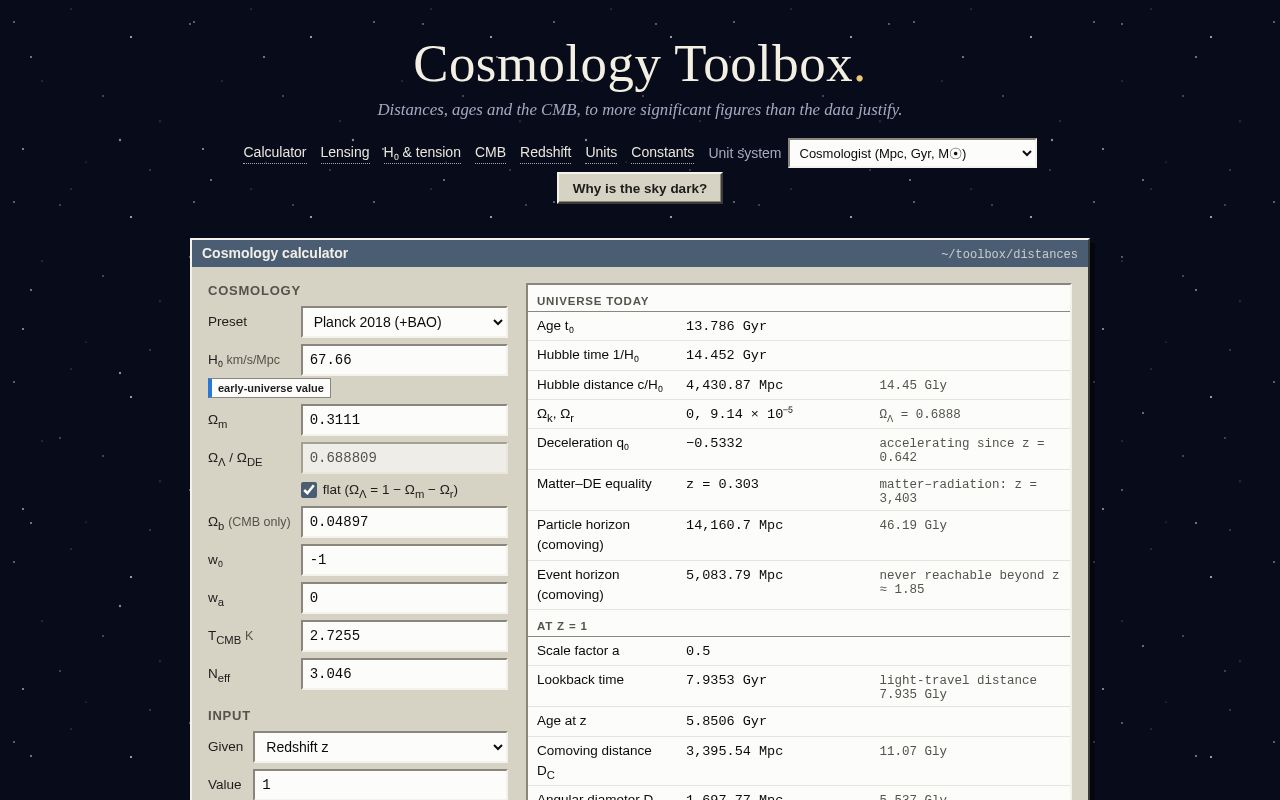The image size is (1280, 800).
Task: Select the Age t₀ value 13.786 Gyr
Action: pyautogui.click(x=726, y=326)
